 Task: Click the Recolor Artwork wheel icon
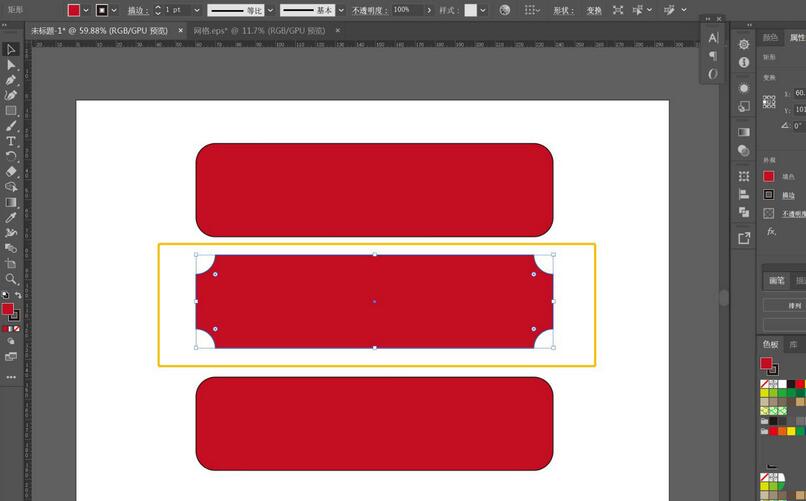pos(504,10)
